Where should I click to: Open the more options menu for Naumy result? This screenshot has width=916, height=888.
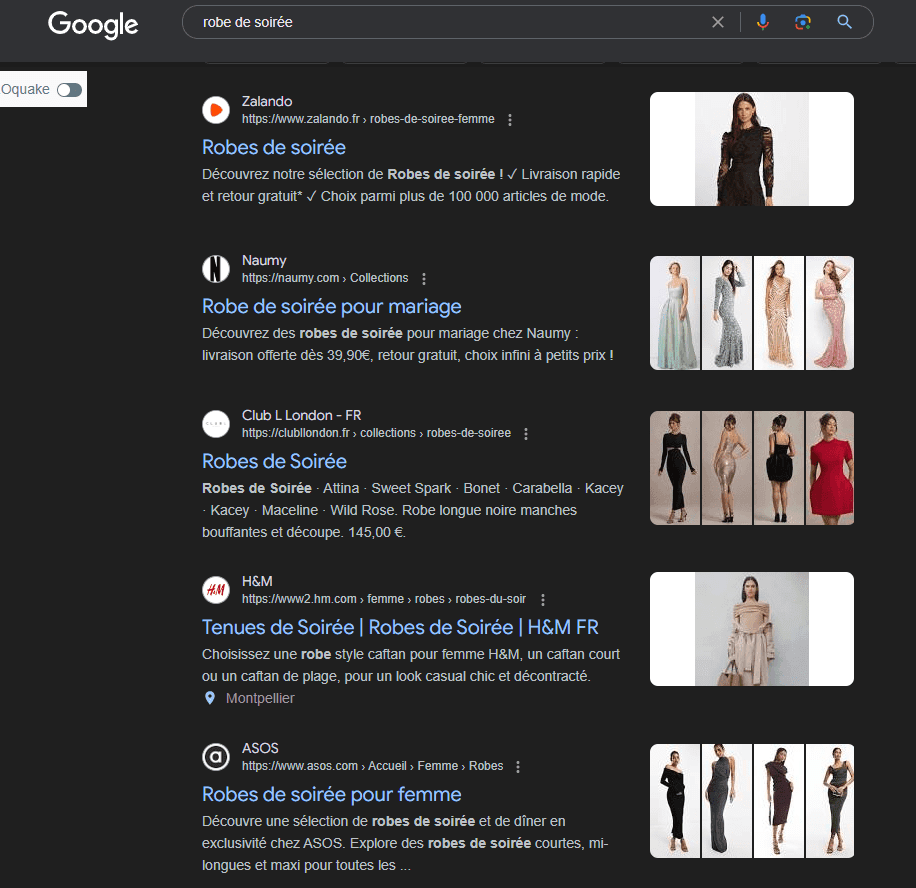424,279
